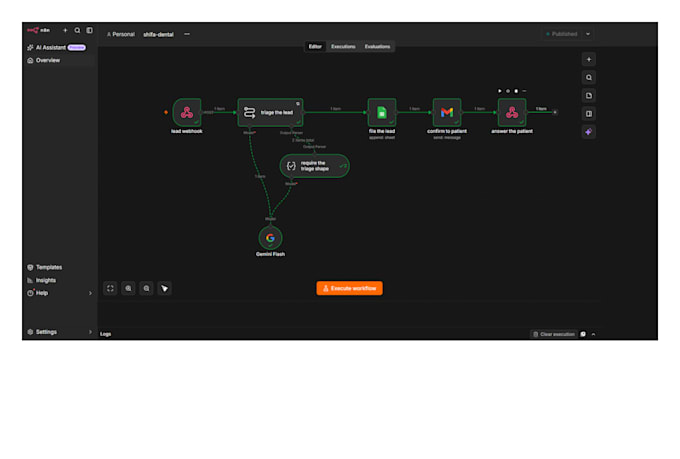This screenshot has width=680, height=459.
Task: Zoom in on the canvas
Action: [128, 289]
